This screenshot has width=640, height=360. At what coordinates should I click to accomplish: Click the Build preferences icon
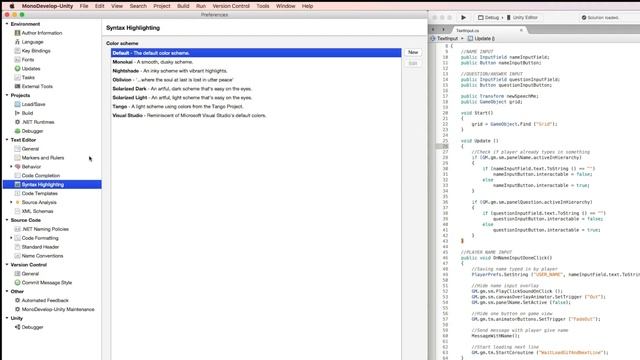[17, 113]
